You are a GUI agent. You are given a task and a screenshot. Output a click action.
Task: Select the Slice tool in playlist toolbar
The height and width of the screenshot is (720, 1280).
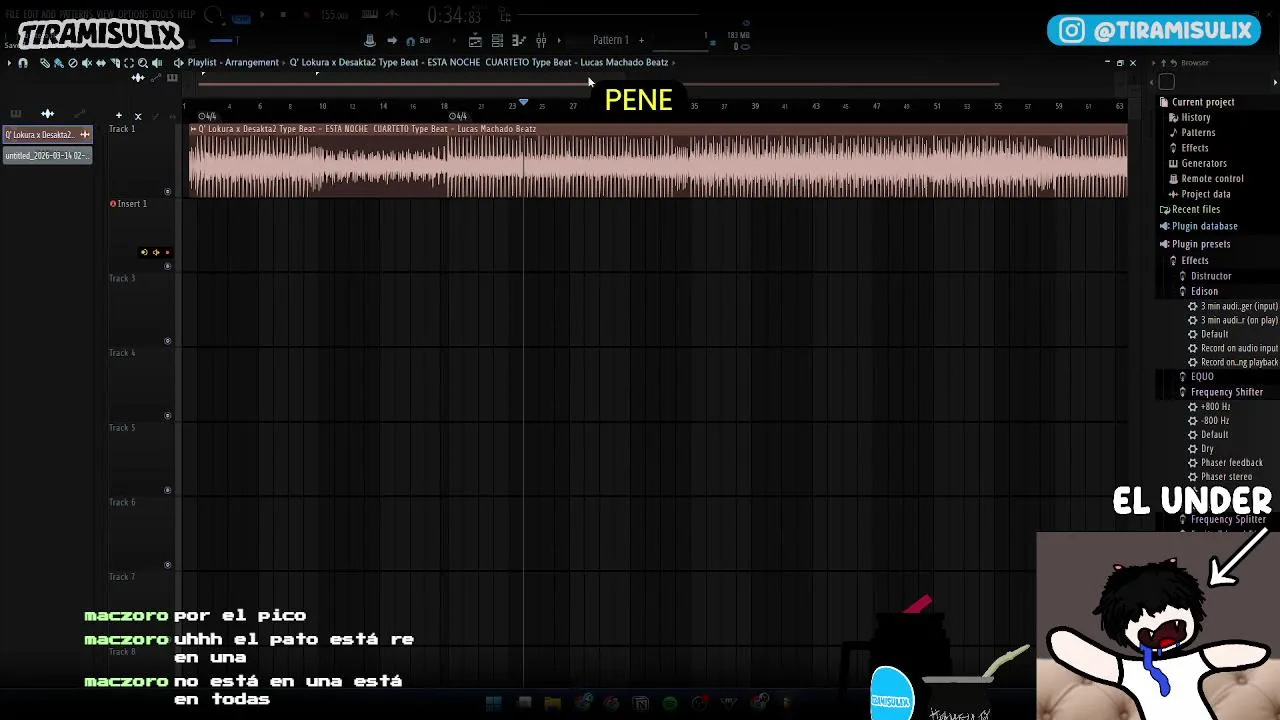tap(115, 63)
